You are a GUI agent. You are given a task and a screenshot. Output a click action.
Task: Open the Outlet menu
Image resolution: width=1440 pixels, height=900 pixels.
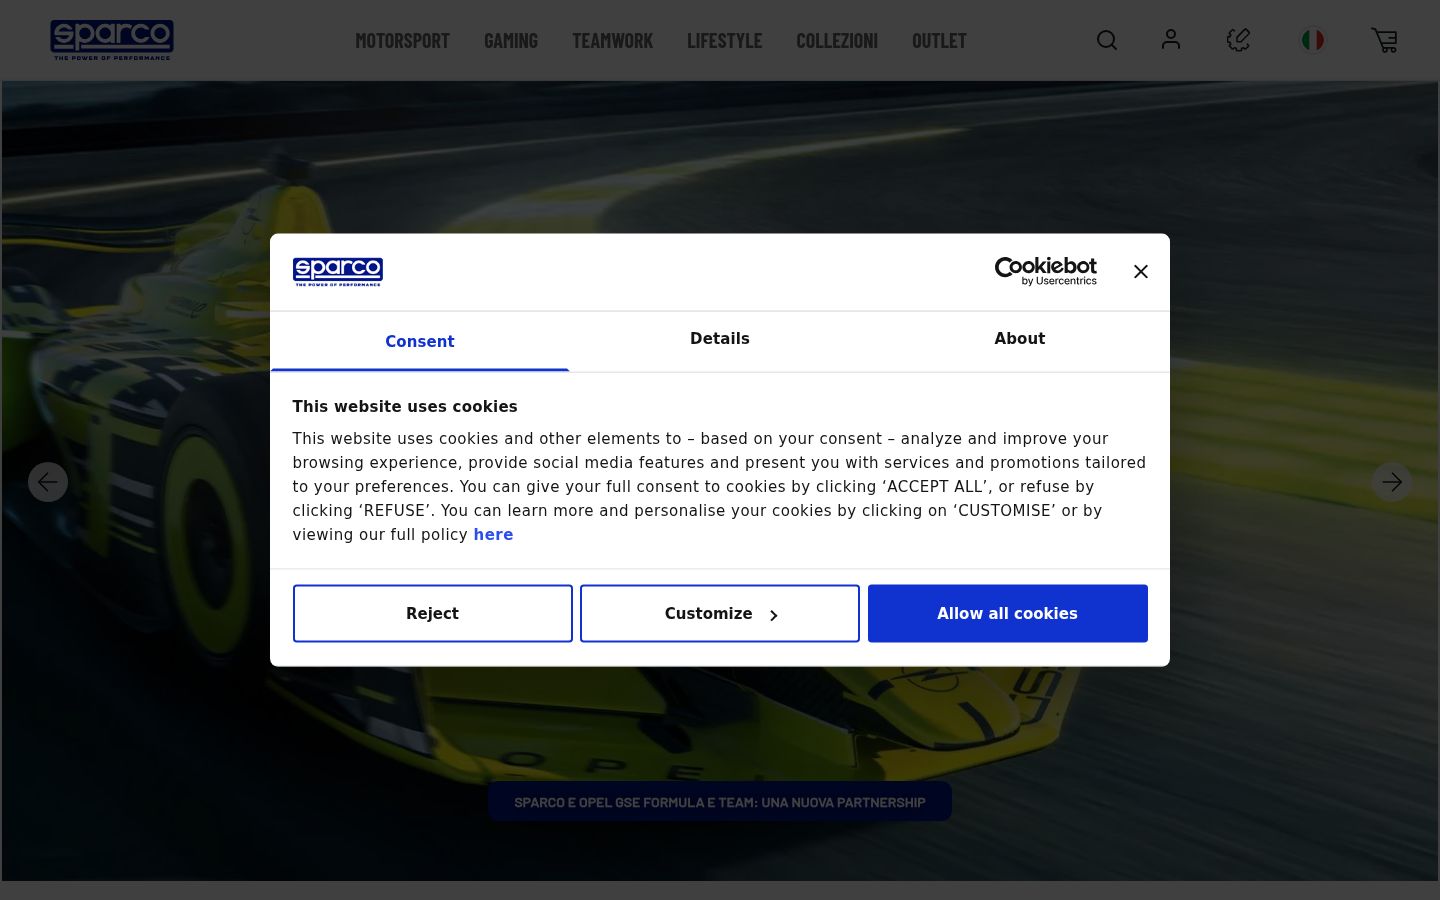pyautogui.click(x=939, y=41)
